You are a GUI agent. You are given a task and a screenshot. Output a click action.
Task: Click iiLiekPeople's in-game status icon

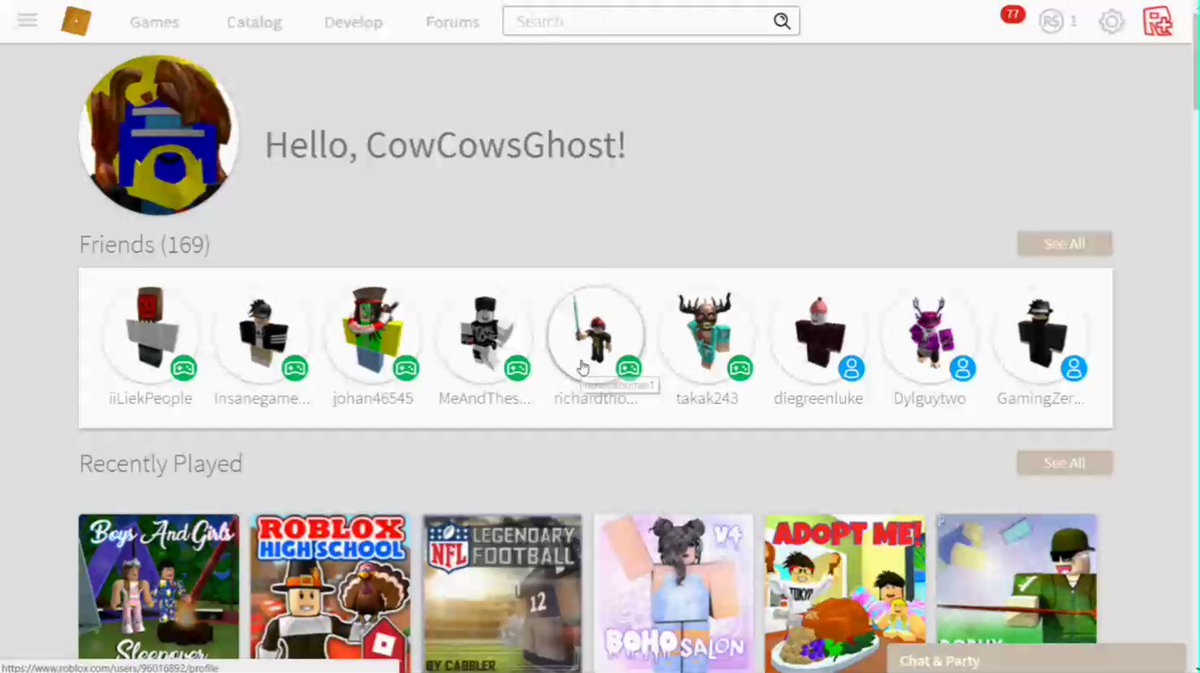183,368
